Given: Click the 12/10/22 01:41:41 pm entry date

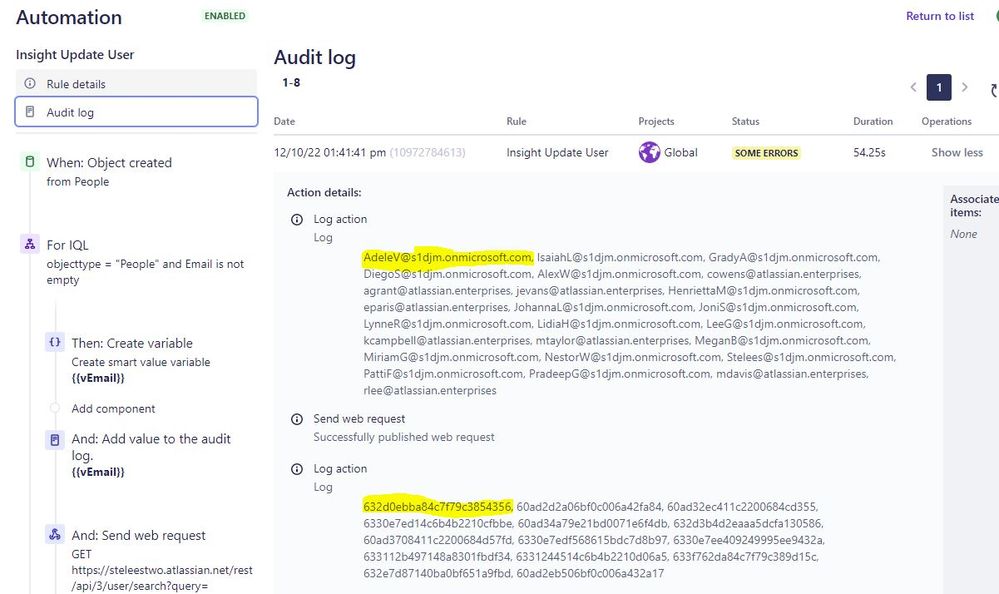Looking at the screenshot, I should coord(330,152).
